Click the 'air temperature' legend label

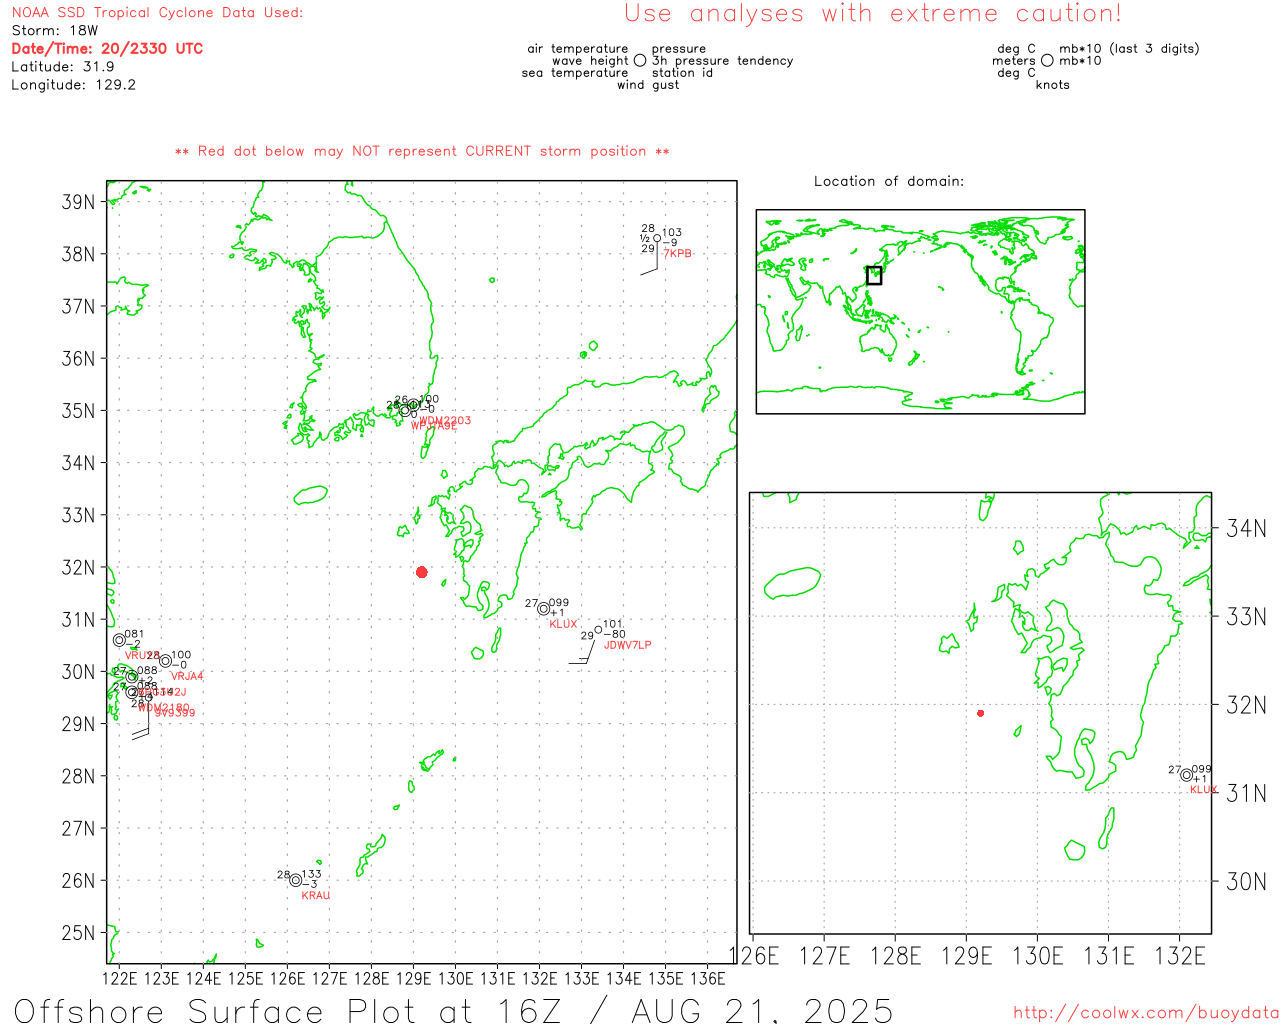pyautogui.click(x=578, y=49)
